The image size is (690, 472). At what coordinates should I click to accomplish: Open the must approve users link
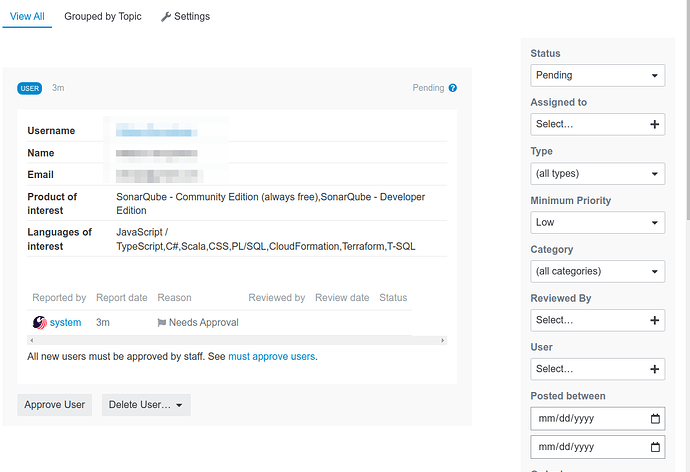pos(272,356)
